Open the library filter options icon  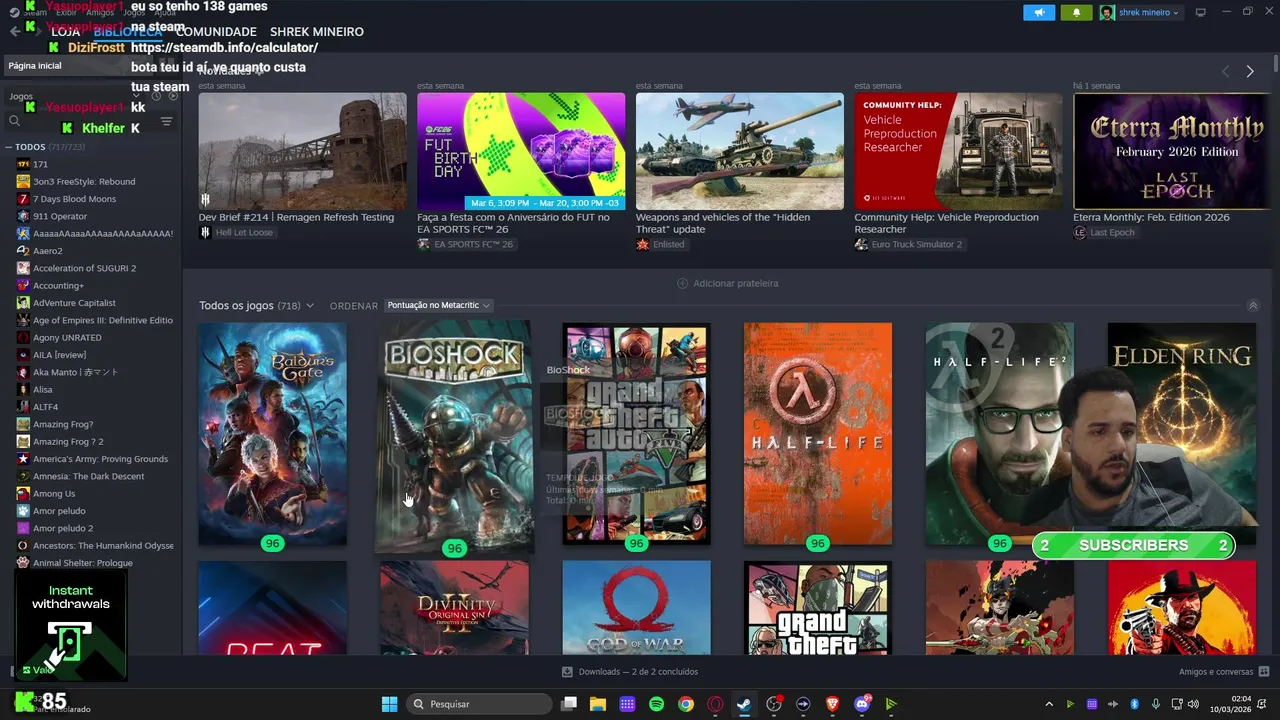click(x=166, y=121)
